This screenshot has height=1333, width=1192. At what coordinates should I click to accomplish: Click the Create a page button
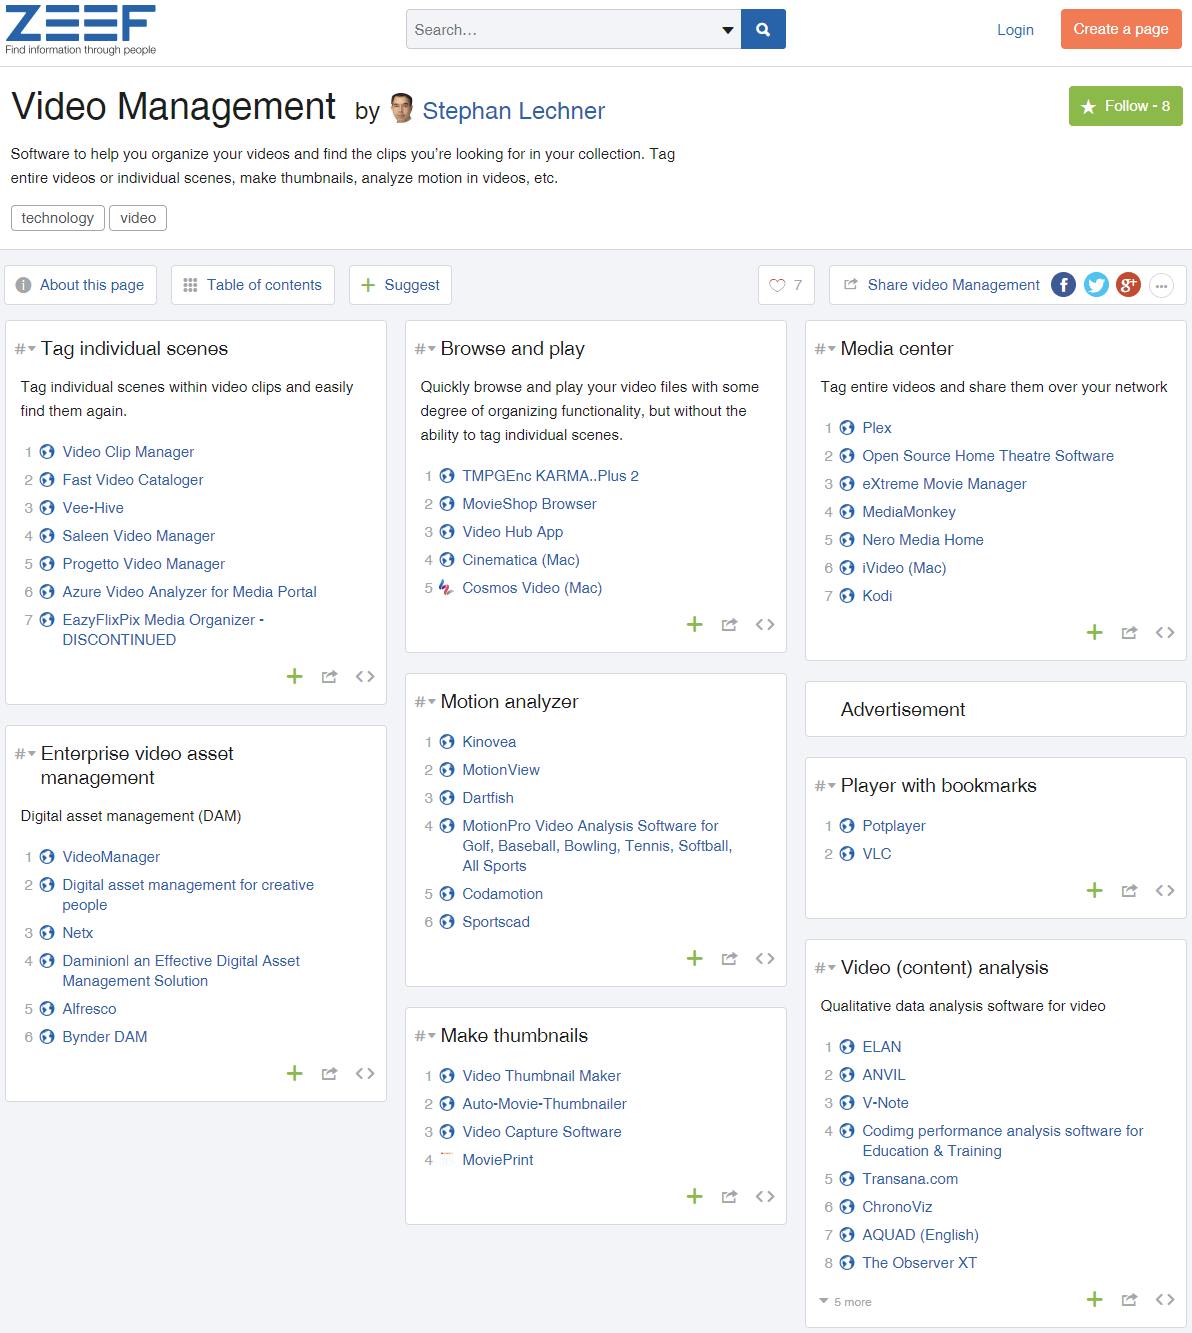(1120, 29)
